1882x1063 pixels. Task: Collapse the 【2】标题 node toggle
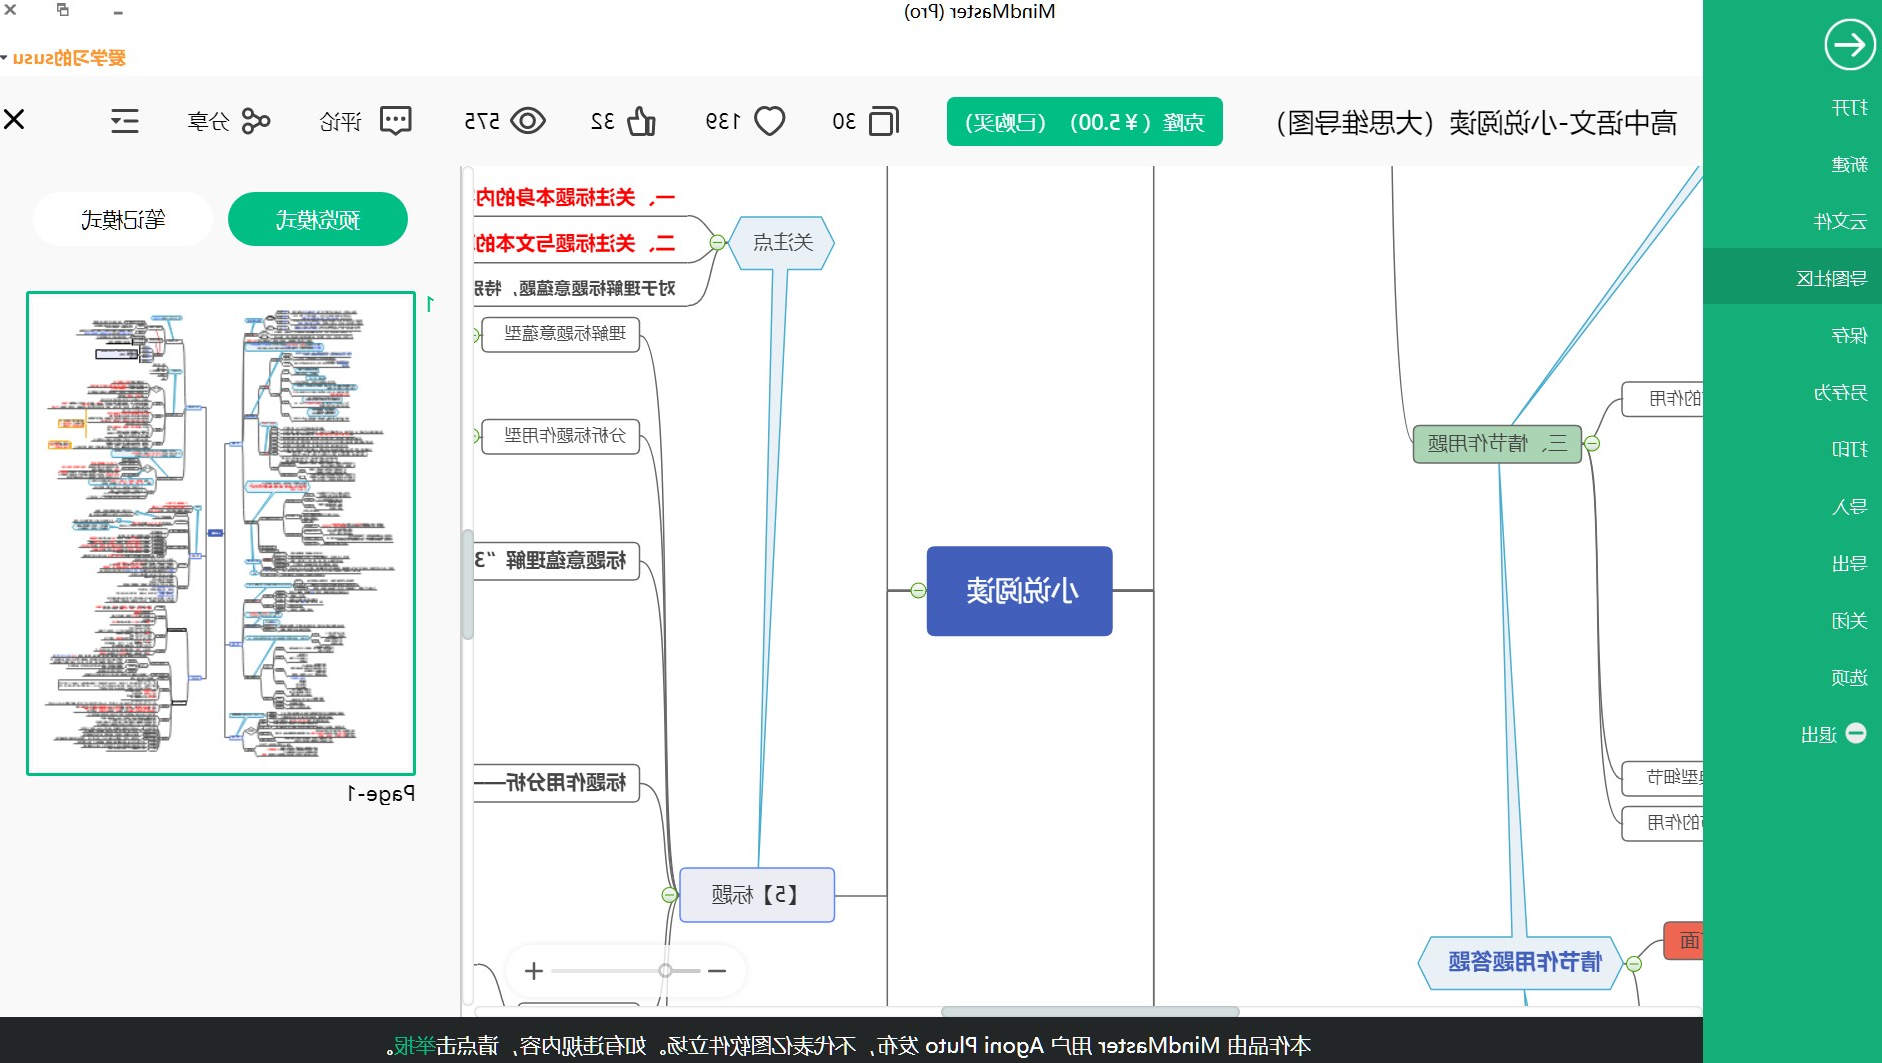669,895
